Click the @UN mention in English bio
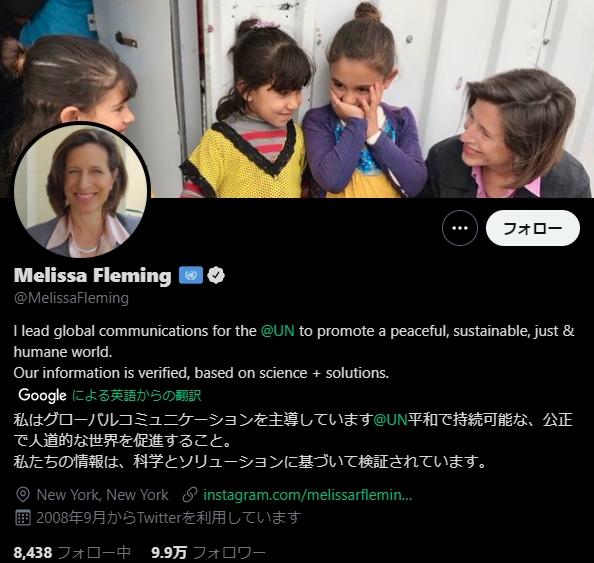Viewport: 594px width, 563px height. tap(277, 331)
